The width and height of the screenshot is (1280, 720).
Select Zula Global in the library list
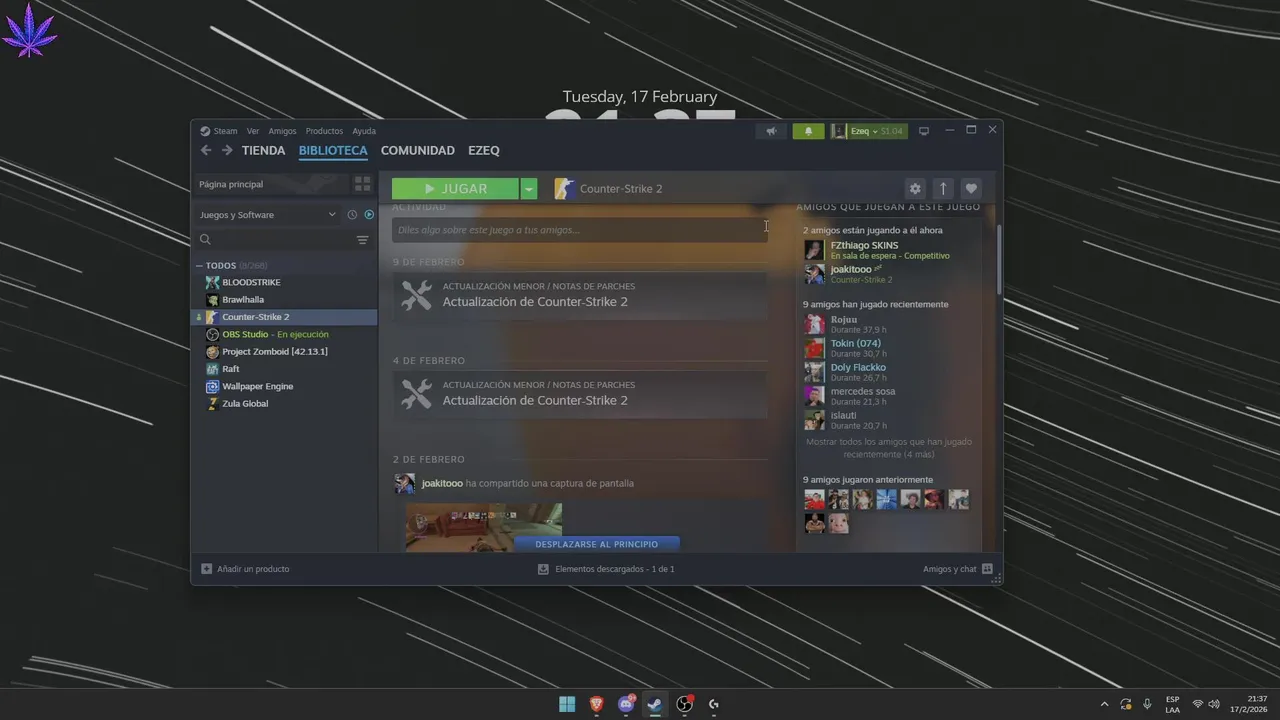click(x=245, y=404)
